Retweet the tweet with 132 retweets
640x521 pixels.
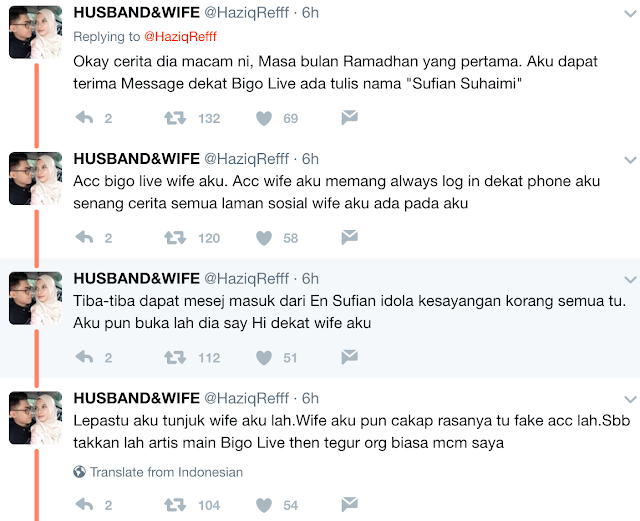click(x=175, y=118)
